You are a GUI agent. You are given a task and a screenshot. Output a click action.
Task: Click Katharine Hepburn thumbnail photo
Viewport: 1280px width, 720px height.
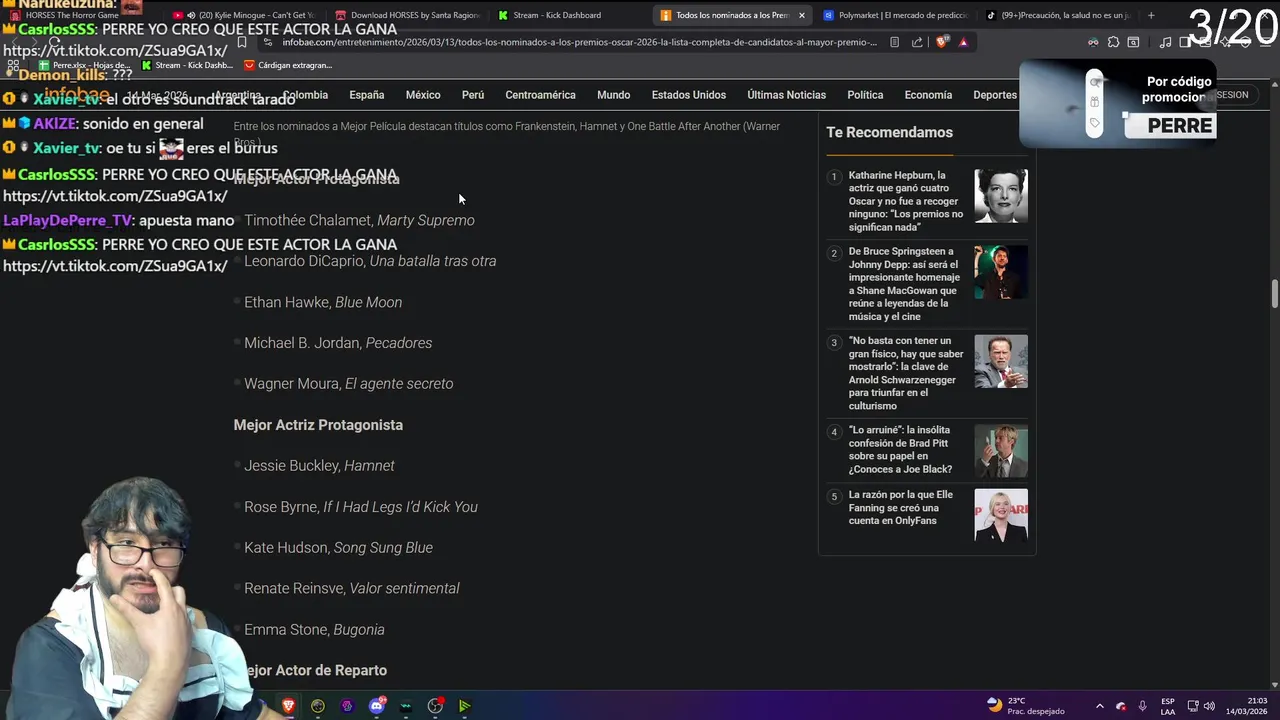[x=1001, y=196]
